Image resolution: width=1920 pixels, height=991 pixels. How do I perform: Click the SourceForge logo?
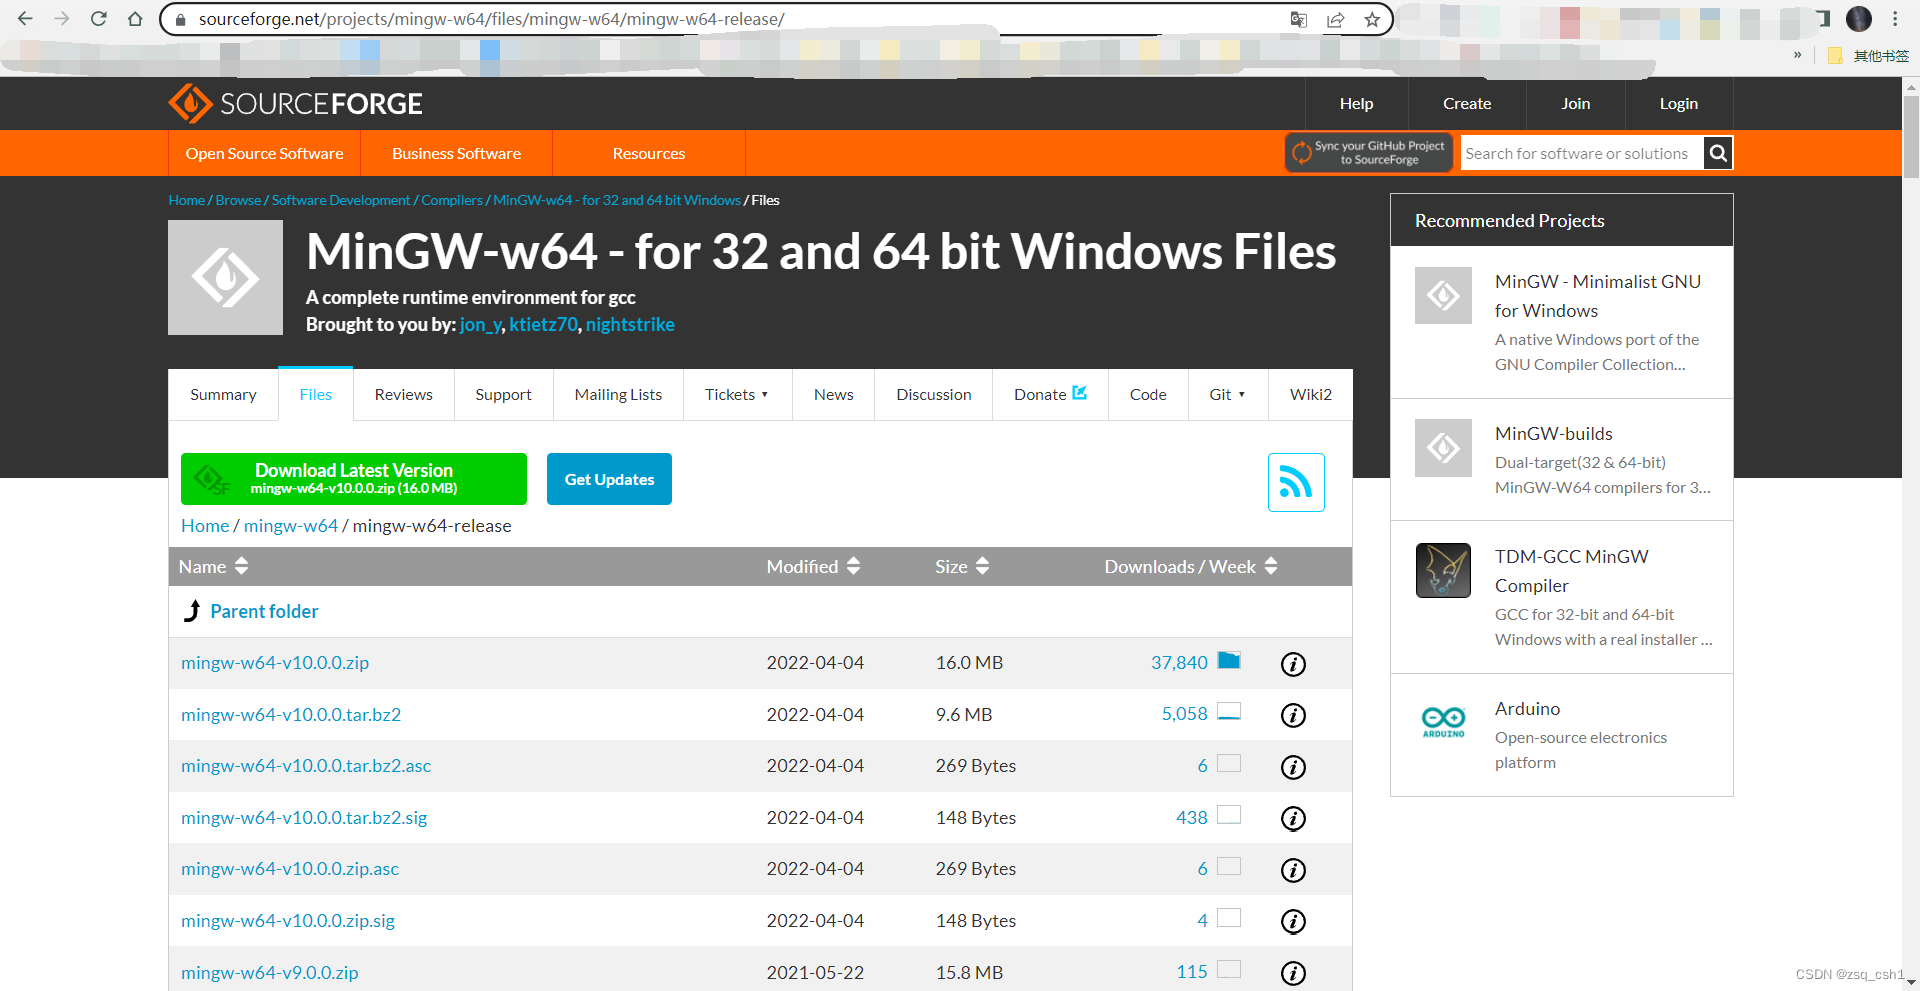(x=295, y=103)
